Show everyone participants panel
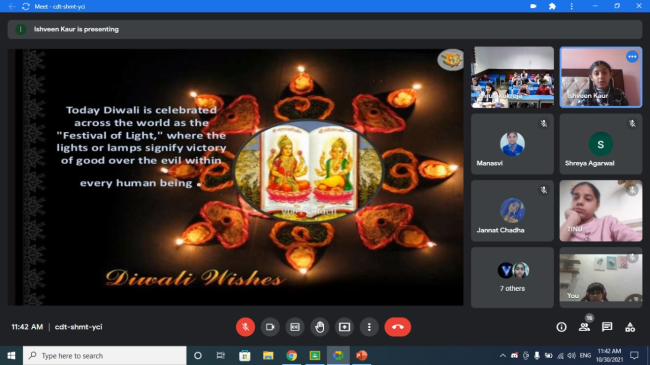Image resolution: width=650 pixels, height=365 pixels. coord(585,327)
